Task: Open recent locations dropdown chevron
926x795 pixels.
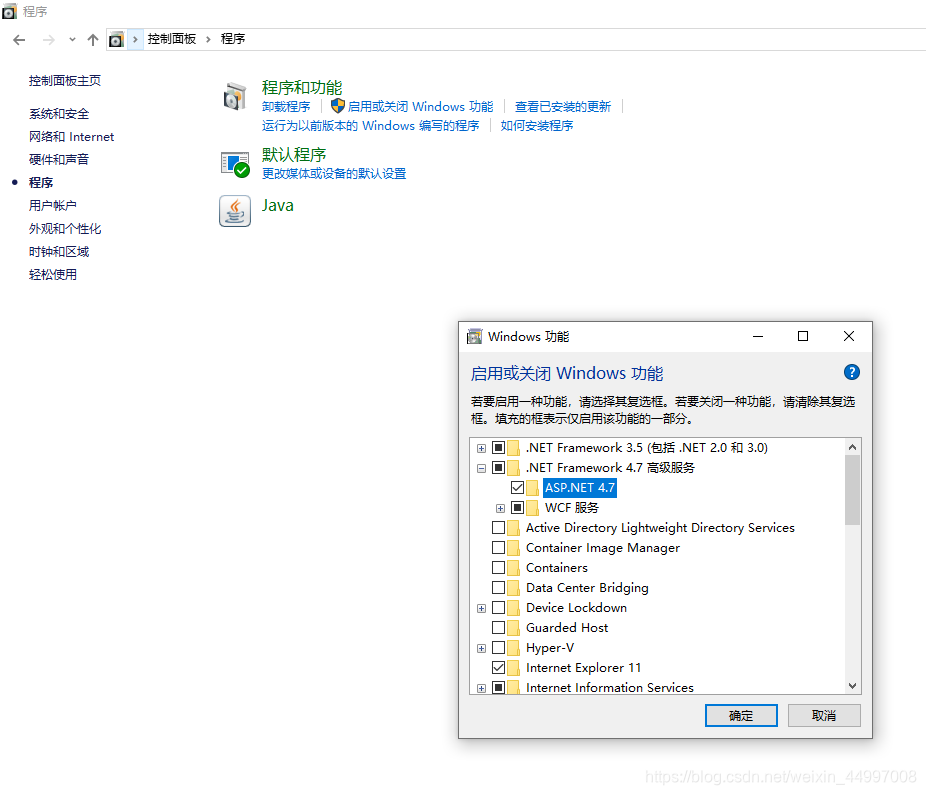Action: (72, 40)
